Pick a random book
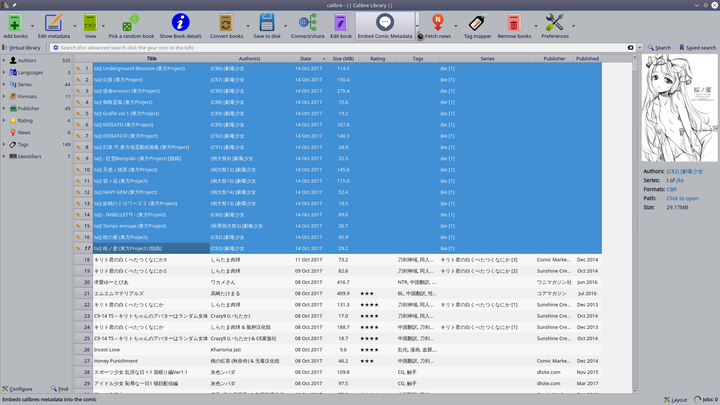 [x=131, y=21]
